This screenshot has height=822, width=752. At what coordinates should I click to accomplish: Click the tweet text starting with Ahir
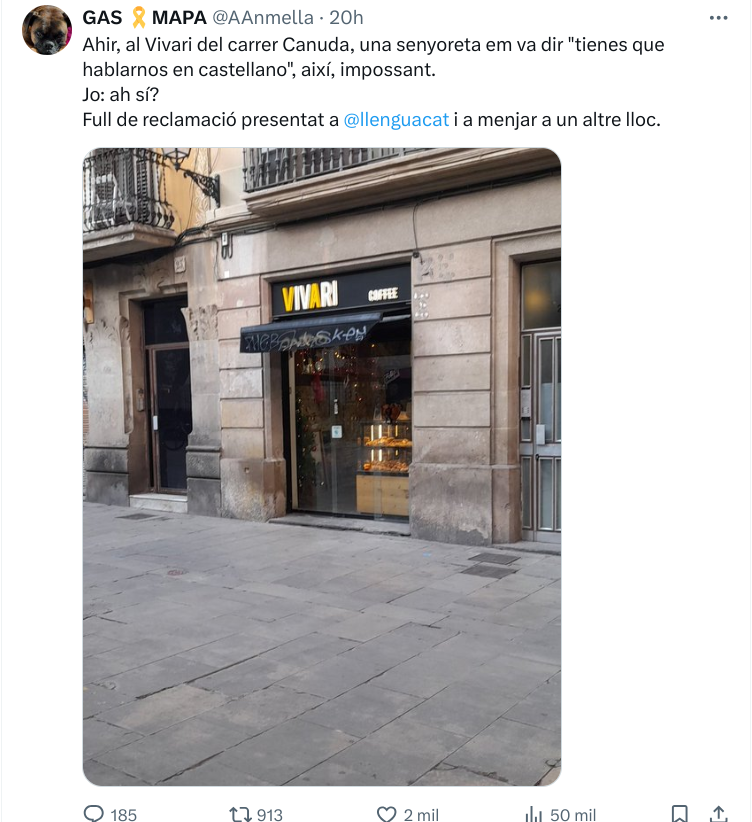click(x=373, y=82)
